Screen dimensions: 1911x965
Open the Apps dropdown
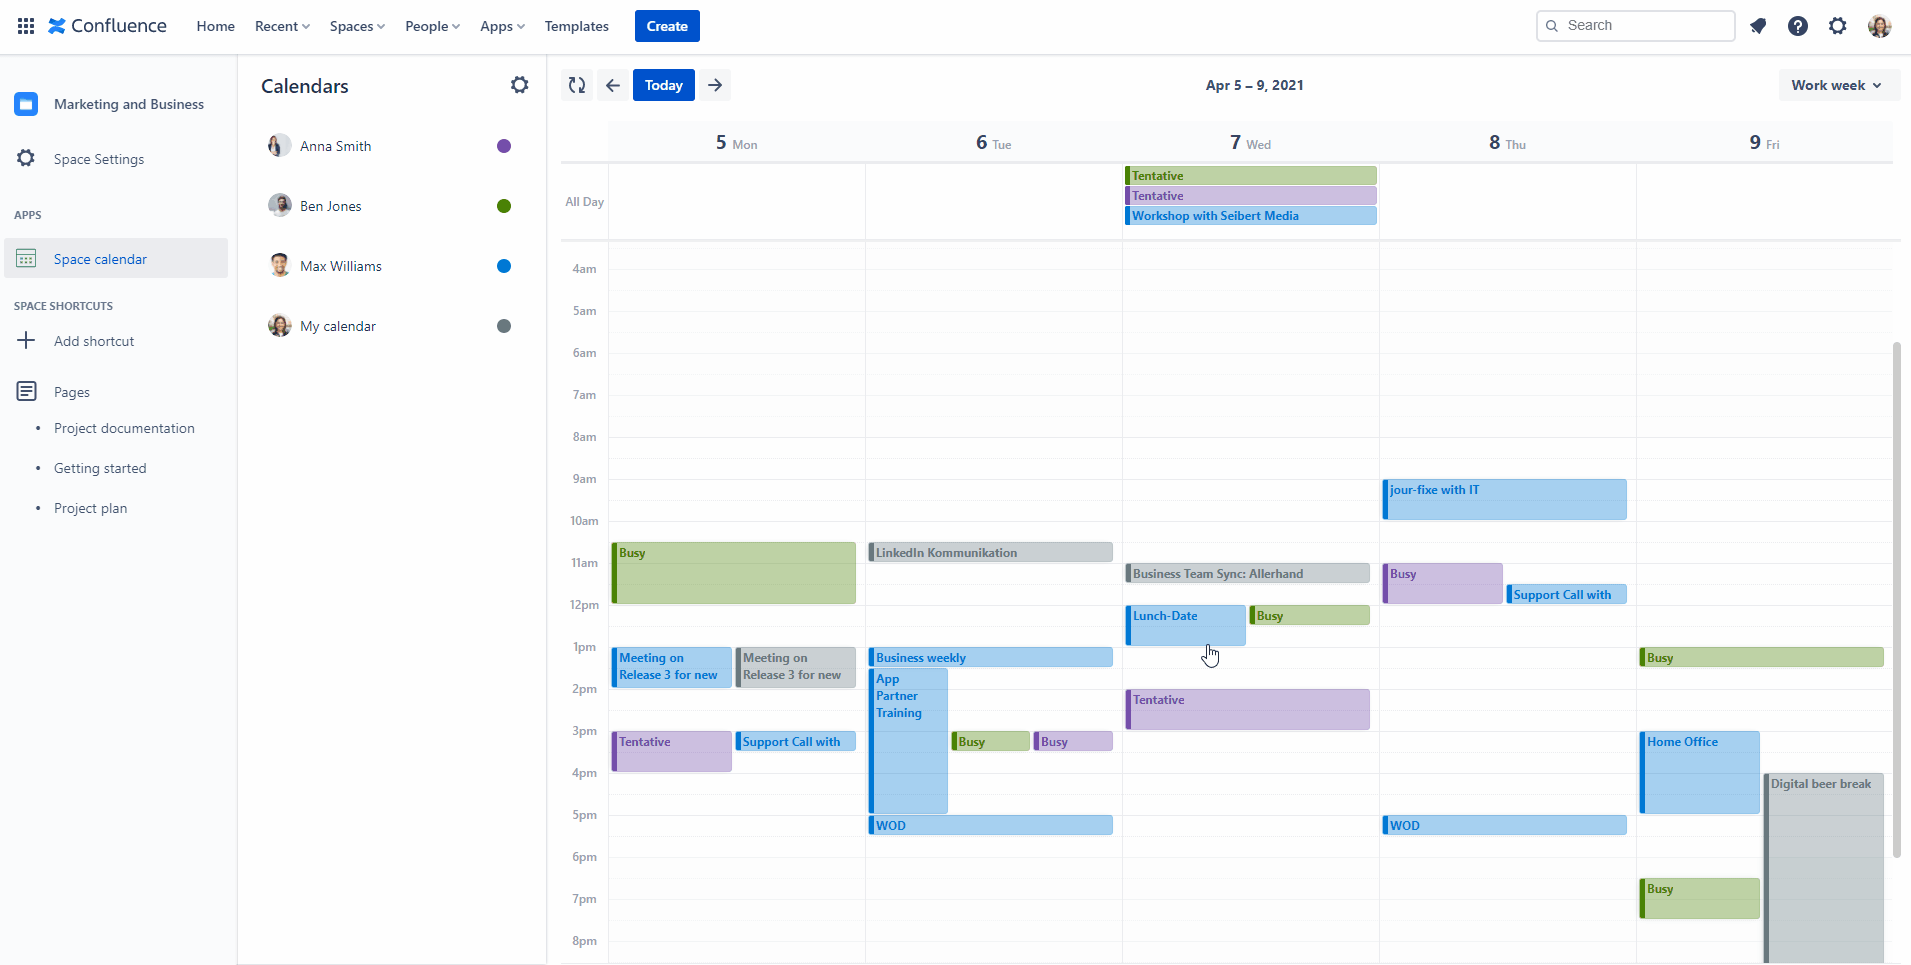(501, 26)
